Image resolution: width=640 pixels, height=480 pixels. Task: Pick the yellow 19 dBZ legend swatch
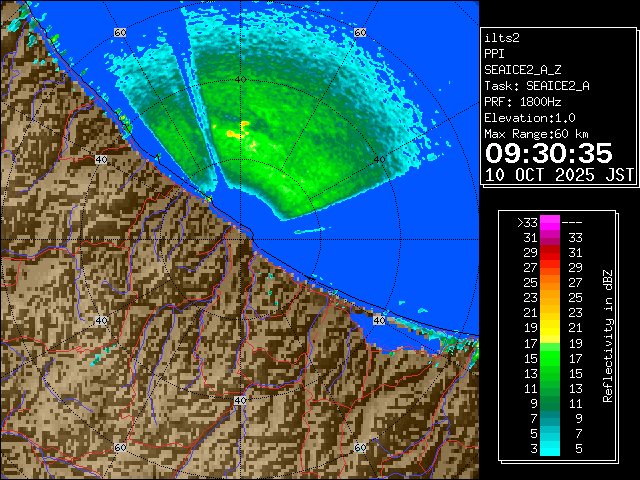click(550, 327)
